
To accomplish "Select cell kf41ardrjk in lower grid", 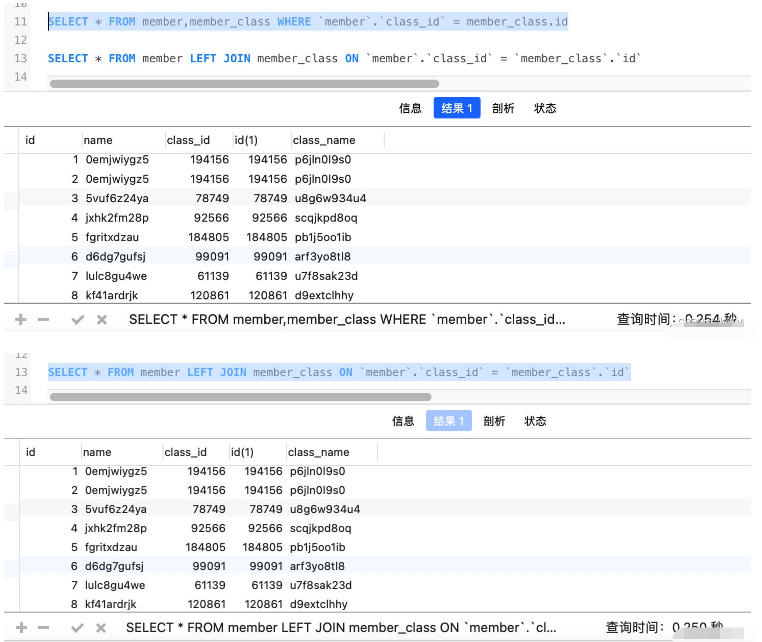I will pyautogui.click(x=110, y=604).
